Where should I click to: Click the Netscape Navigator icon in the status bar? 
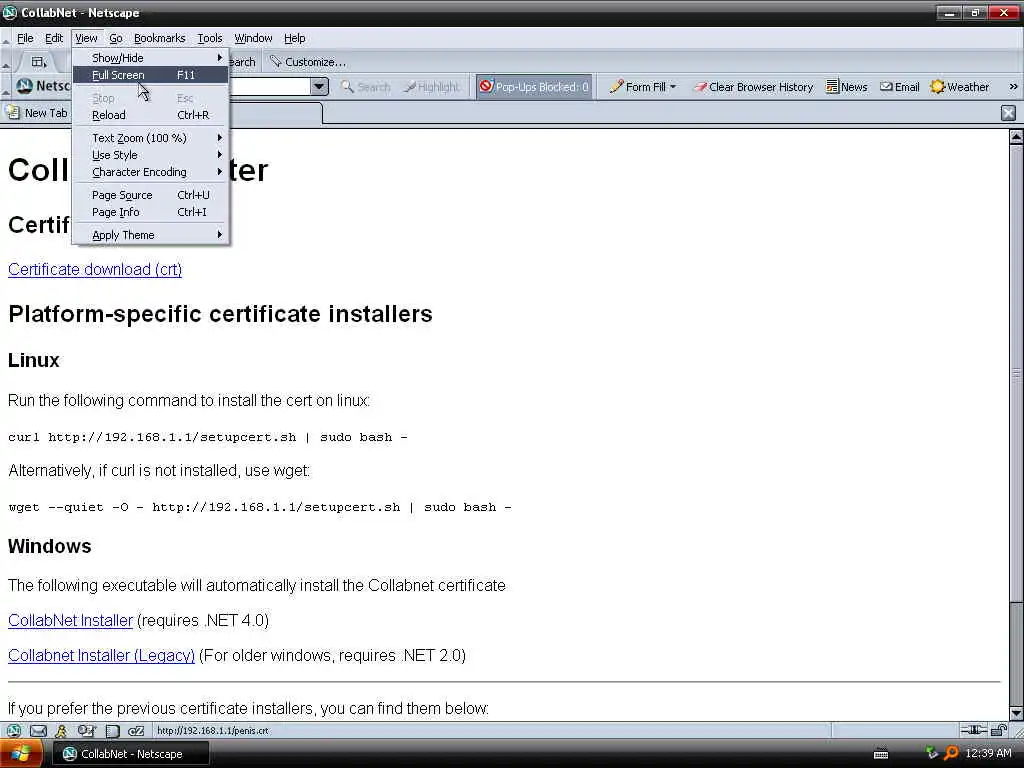pyautogui.click(x=14, y=731)
